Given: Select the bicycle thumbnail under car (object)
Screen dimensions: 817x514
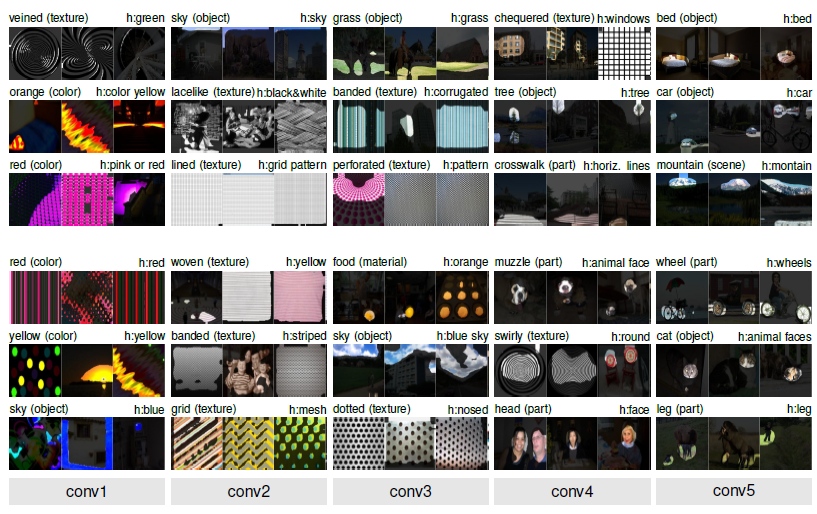Looking at the screenshot, I should [x=786, y=127].
